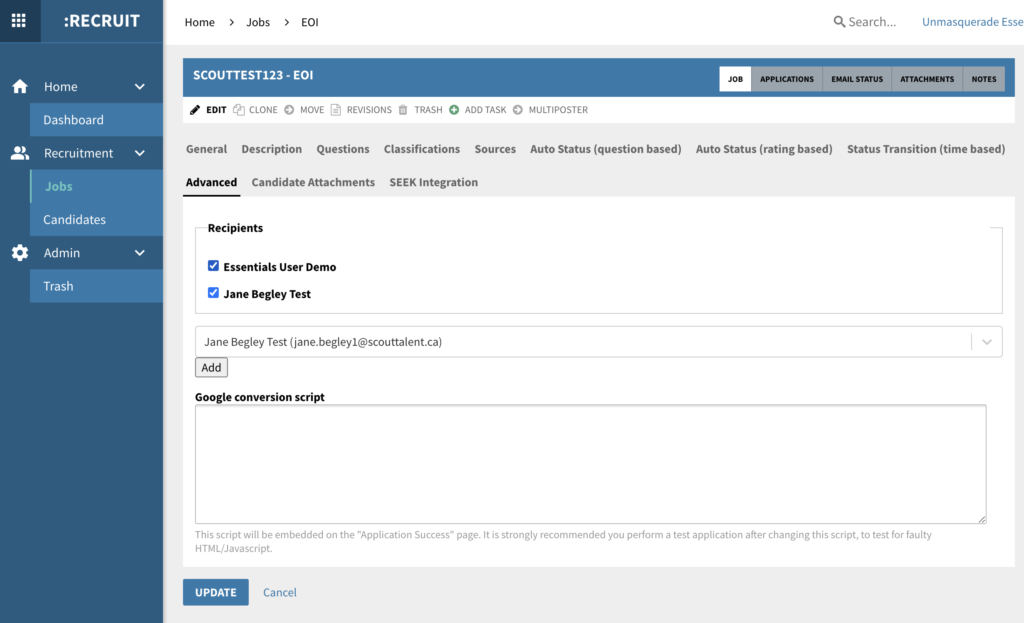Click the Trash bin icon in toolbar
Viewport: 1024px width, 623px height.
[403, 110]
